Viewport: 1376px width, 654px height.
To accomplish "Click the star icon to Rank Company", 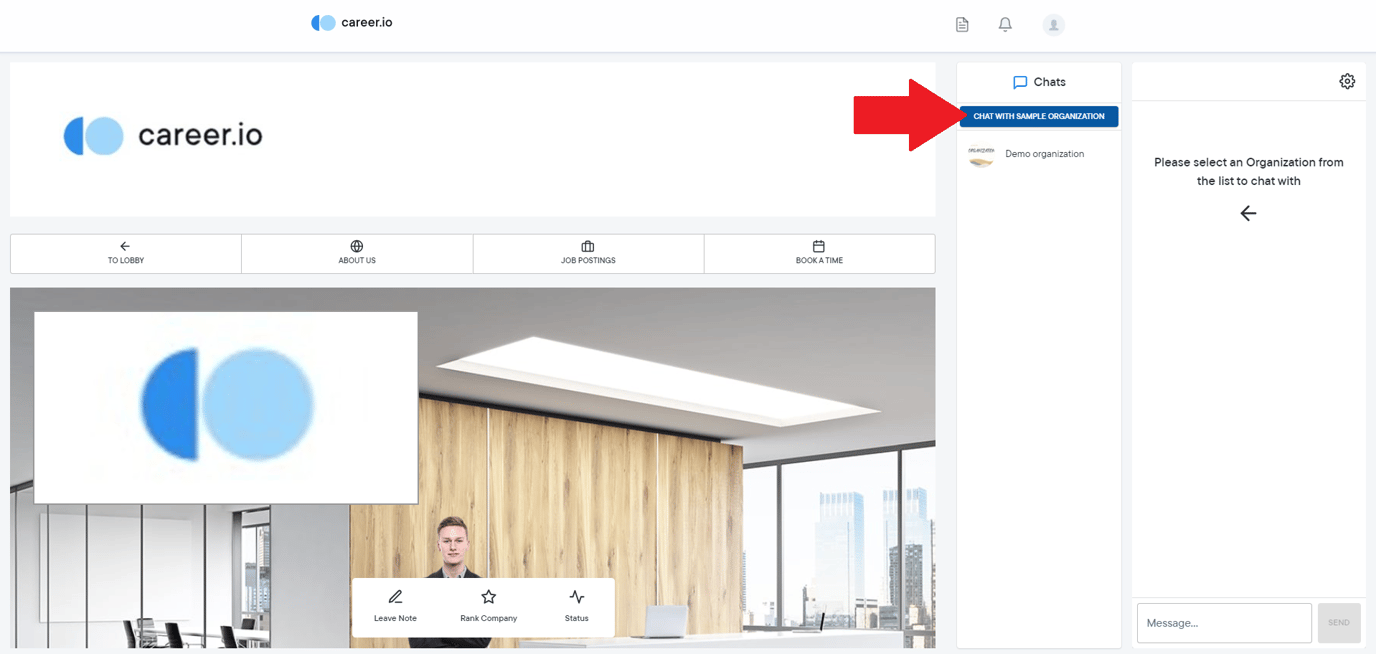I will (488, 597).
